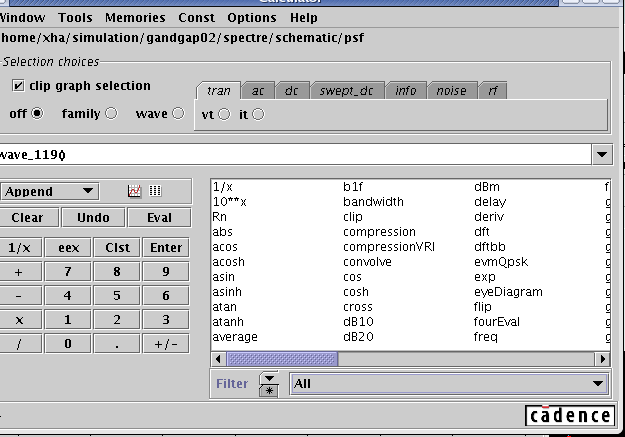Switch to the ac tab
The height and width of the screenshot is (437, 625).
pyautogui.click(x=257, y=91)
